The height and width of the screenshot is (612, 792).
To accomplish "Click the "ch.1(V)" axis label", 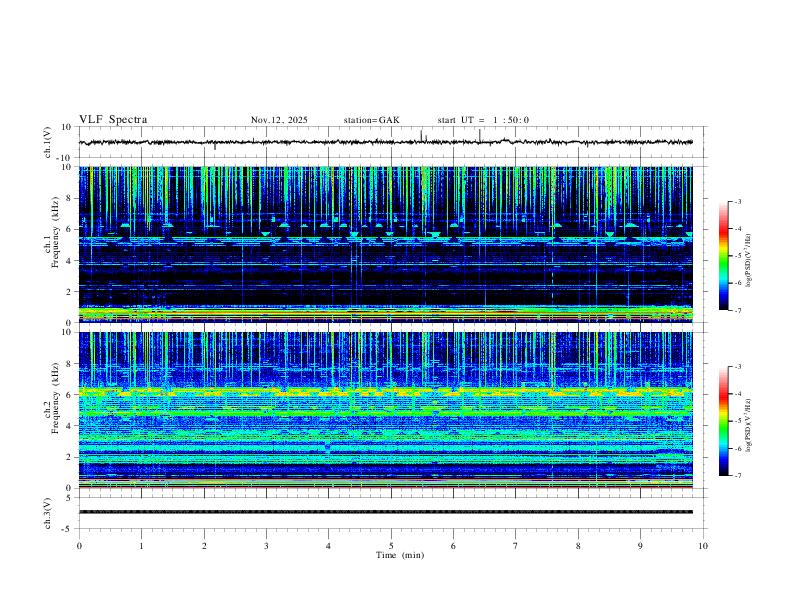I will pyautogui.click(x=48, y=142).
